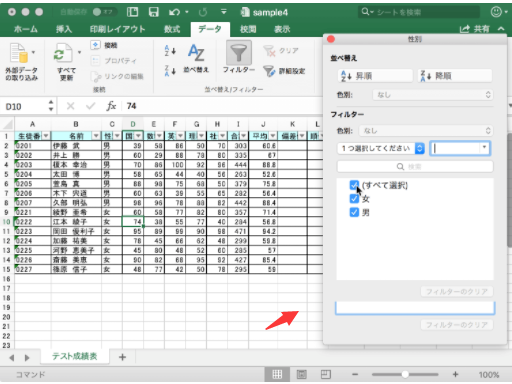The image size is (512, 384).
Task: Click the 100% zoom level
Action: click(489, 375)
